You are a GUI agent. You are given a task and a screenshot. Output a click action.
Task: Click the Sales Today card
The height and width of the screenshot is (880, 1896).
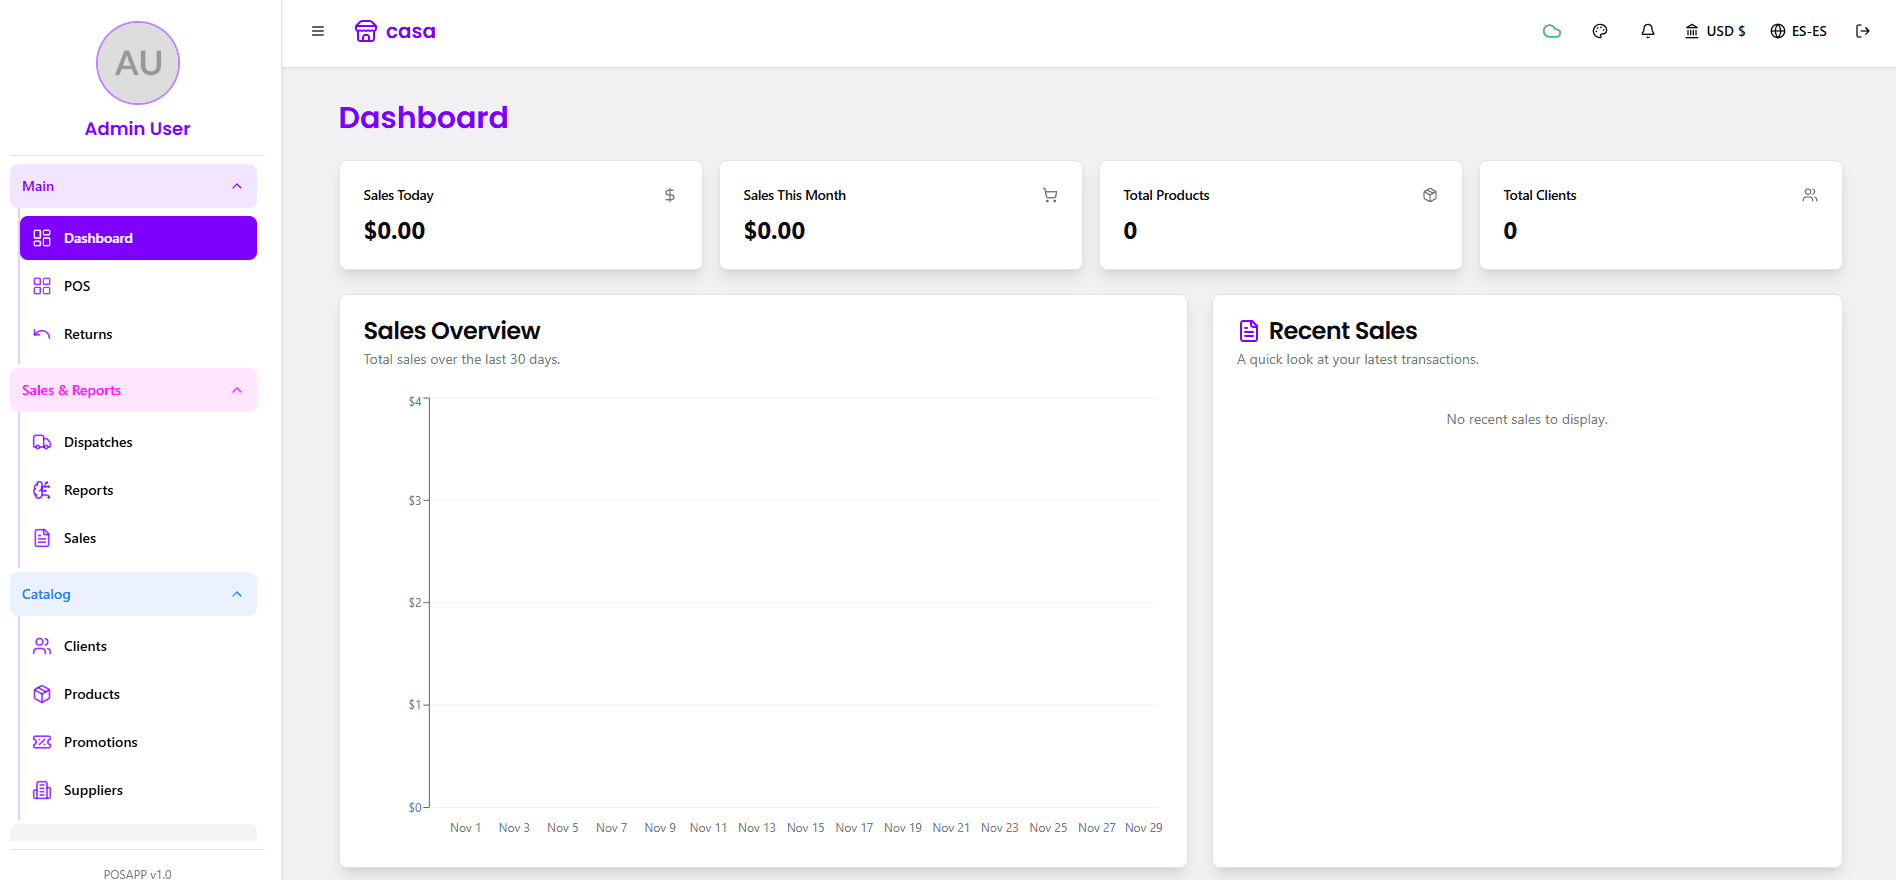(x=521, y=215)
